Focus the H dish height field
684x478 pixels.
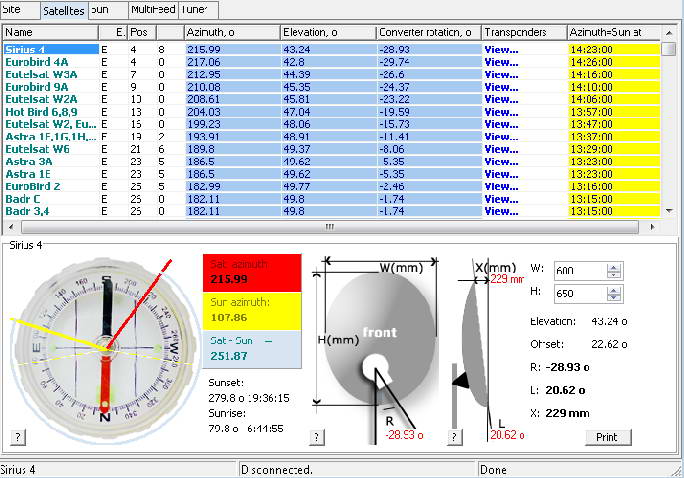pos(580,294)
